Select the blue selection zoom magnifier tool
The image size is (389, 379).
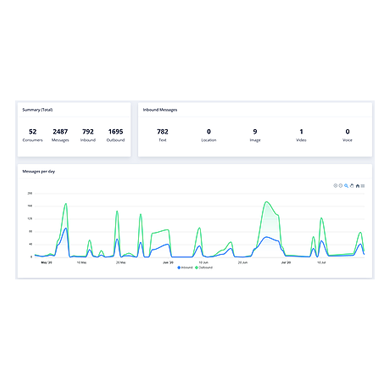coord(346,186)
